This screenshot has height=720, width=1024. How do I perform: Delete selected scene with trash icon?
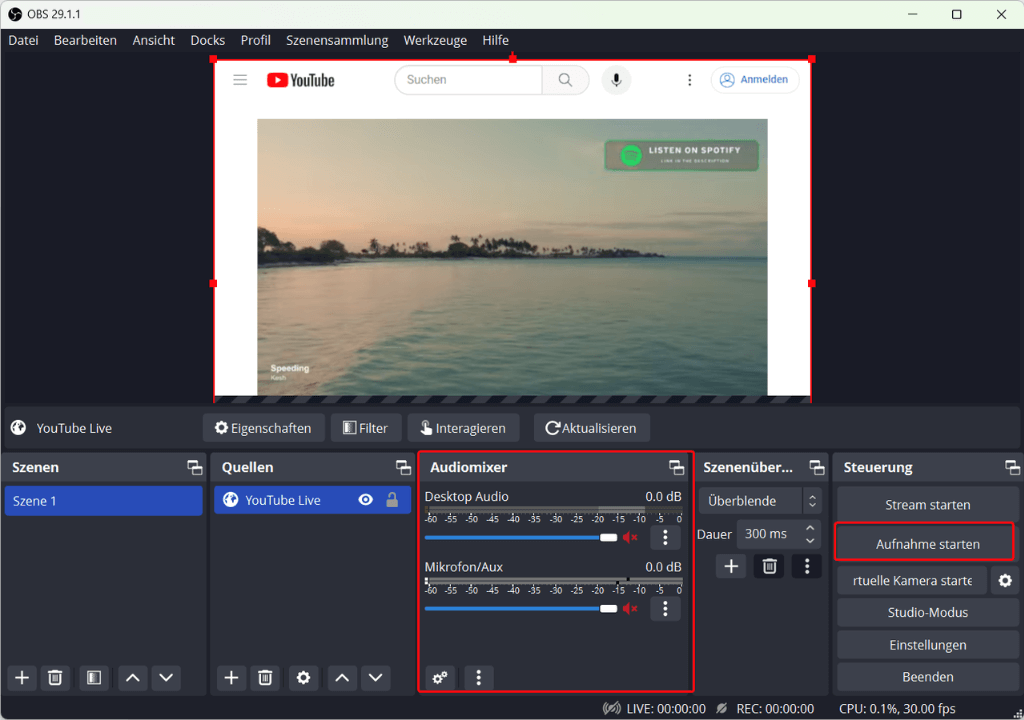tap(55, 678)
